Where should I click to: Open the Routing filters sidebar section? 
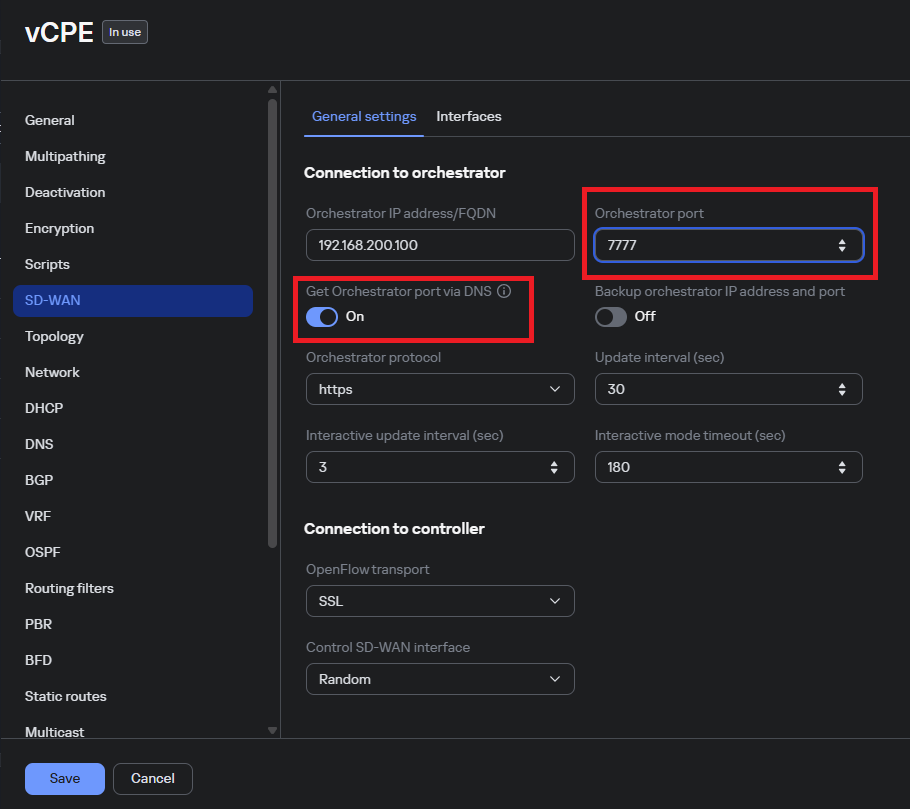click(69, 588)
